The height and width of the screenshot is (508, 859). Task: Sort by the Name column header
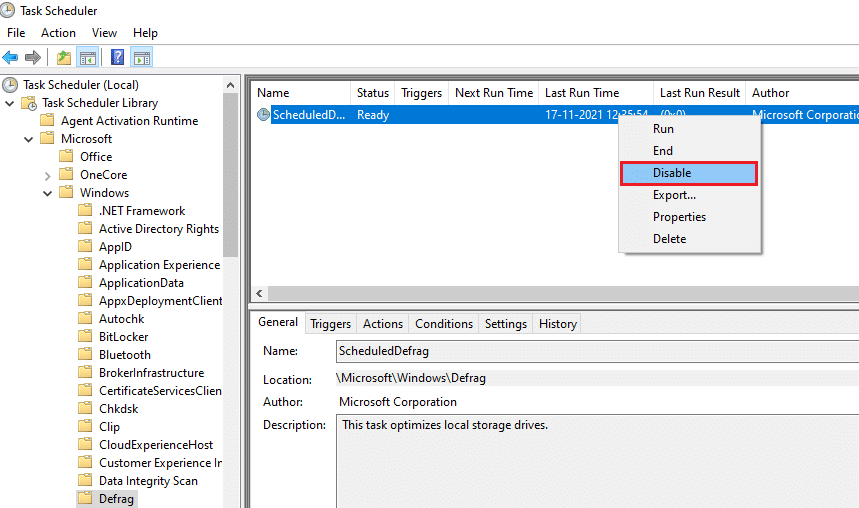point(301,93)
